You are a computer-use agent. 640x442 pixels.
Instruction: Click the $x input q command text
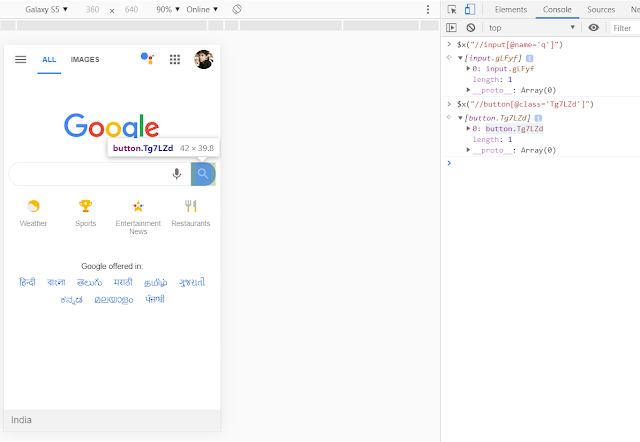(x=510, y=44)
